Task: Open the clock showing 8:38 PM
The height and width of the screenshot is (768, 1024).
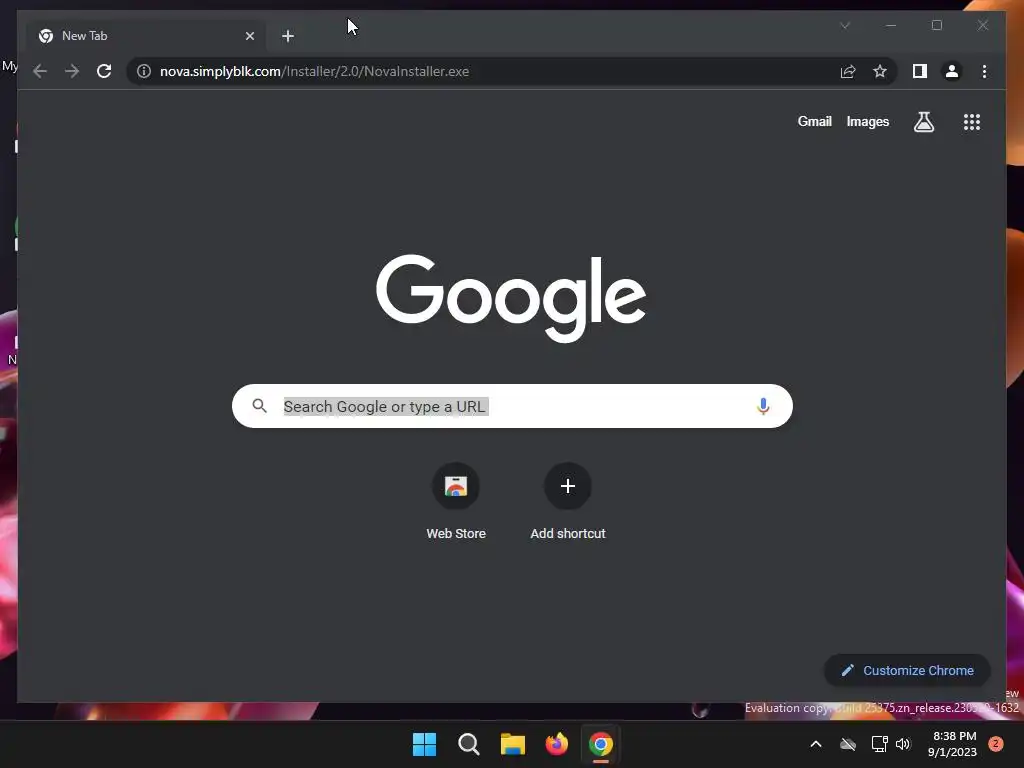Action: 952,744
